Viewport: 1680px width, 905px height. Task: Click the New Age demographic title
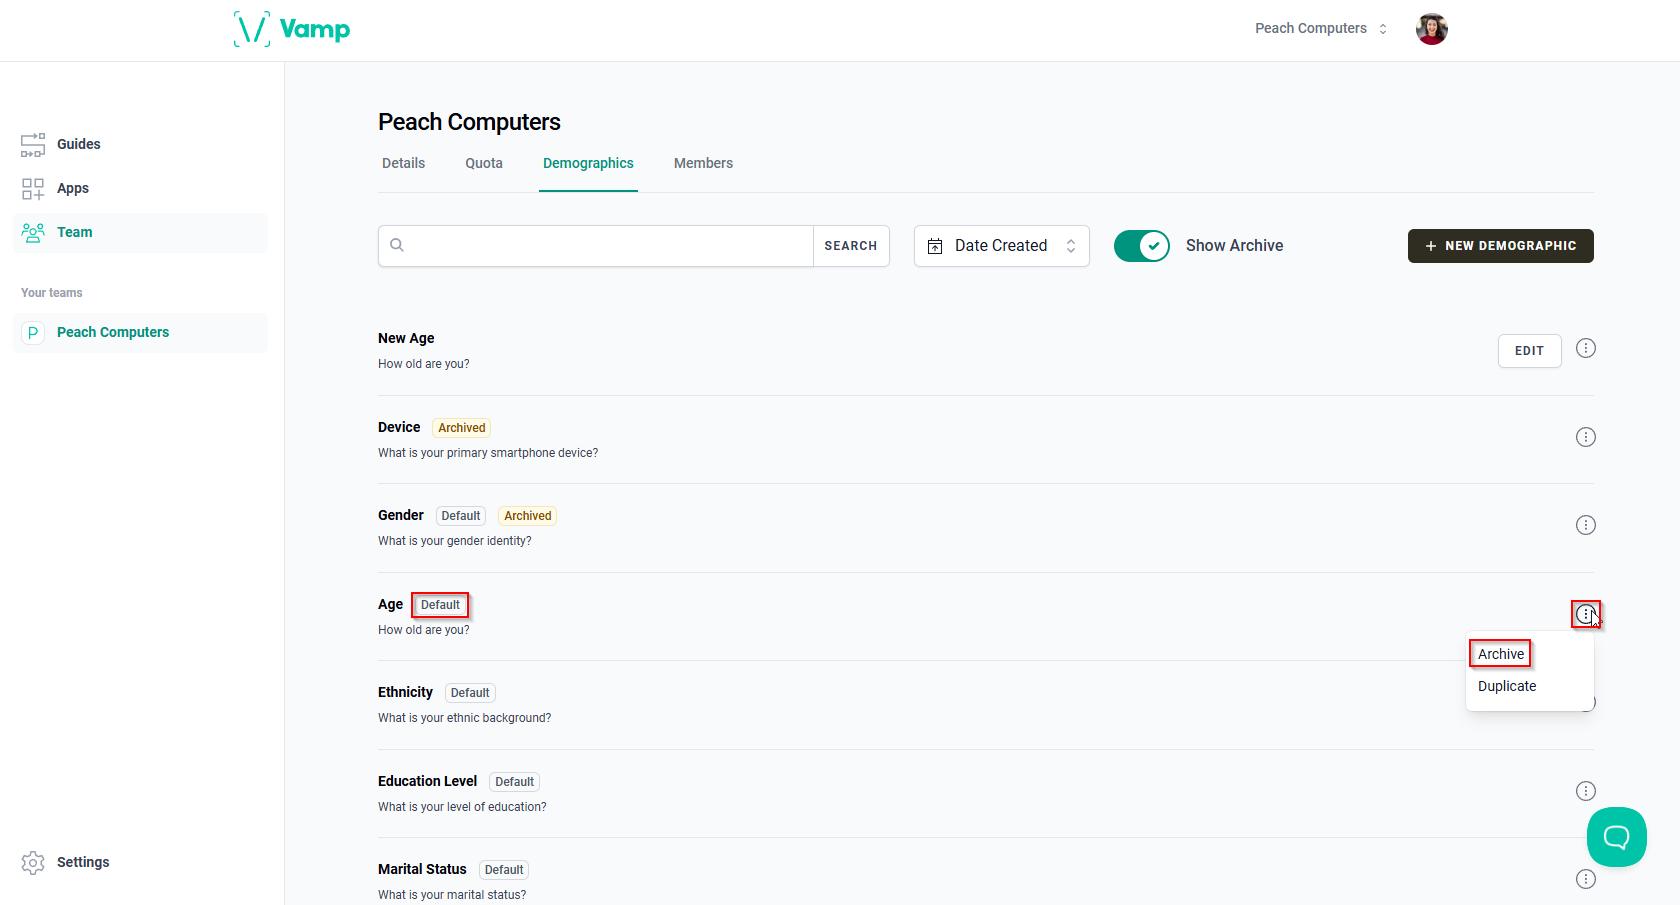tap(406, 338)
